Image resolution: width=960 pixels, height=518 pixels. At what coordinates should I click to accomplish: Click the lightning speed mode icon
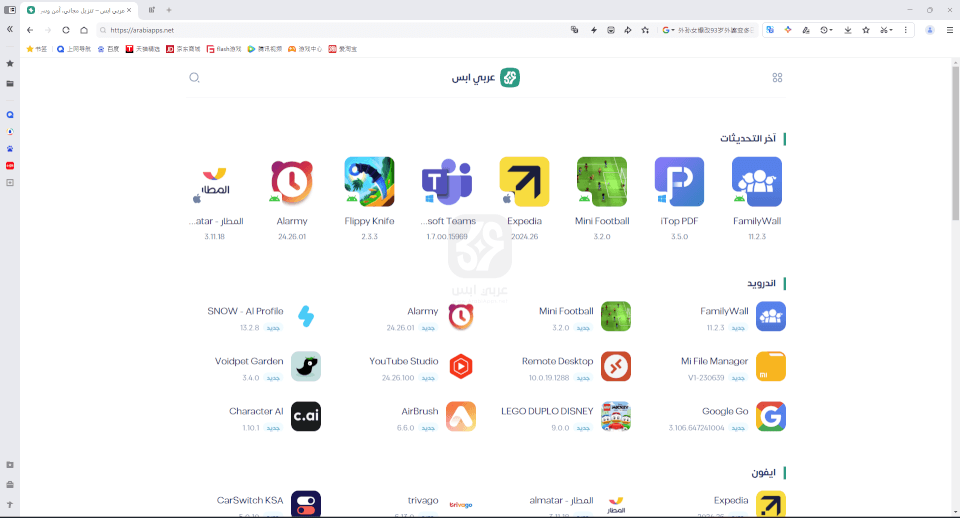[x=593, y=30]
